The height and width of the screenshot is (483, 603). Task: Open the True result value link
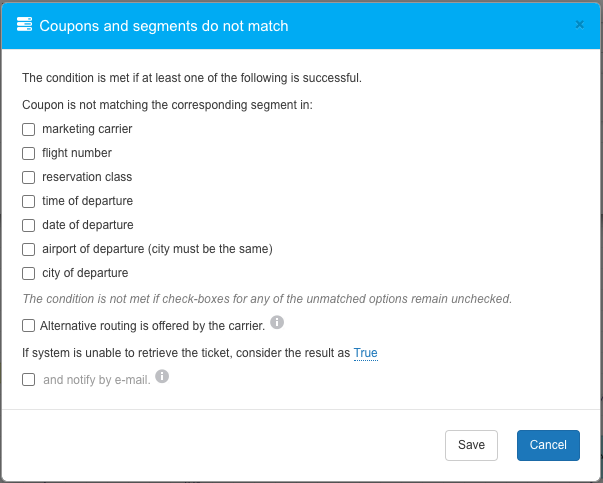click(365, 353)
